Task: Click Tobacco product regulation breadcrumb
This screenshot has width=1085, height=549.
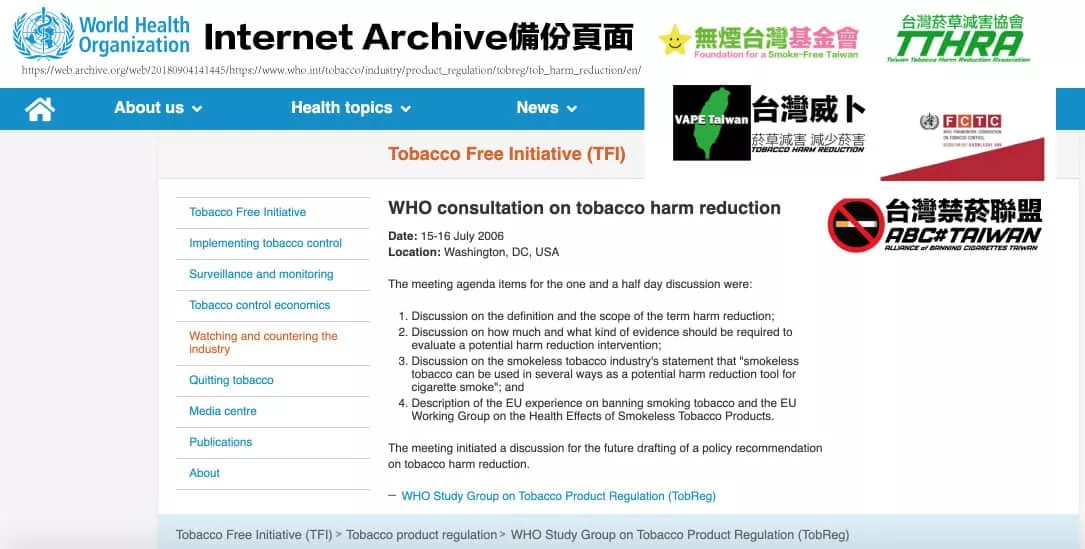Action: click(421, 534)
